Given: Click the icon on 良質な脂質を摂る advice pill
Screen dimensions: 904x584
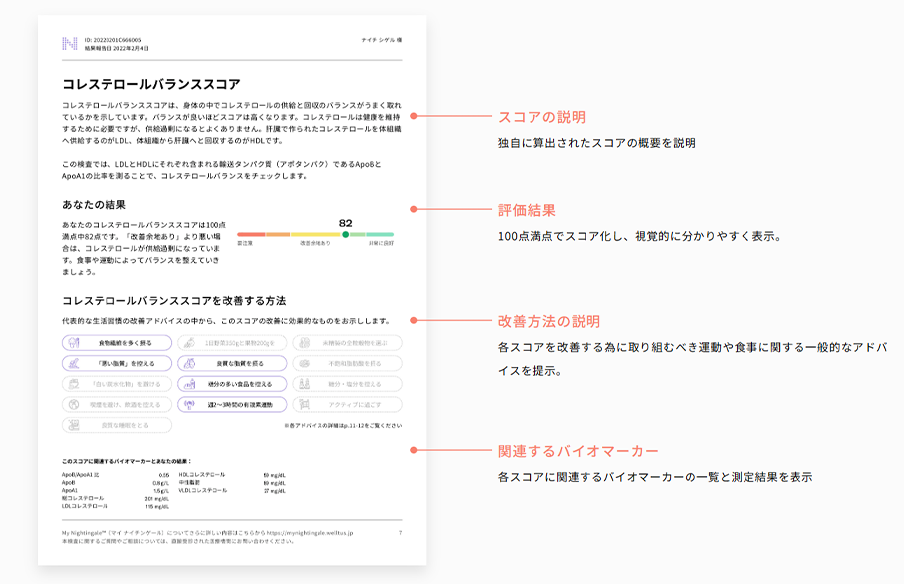Looking at the screenshot, I should click(x=188, y=363).
